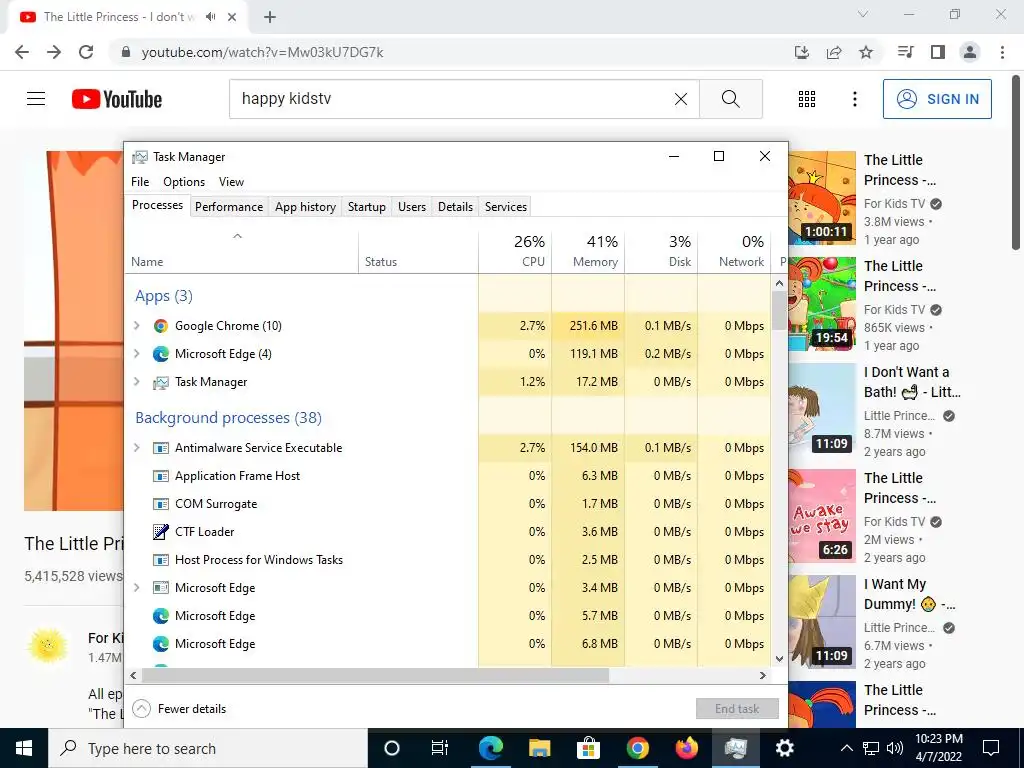Click the share page icon in address bar
The image size is (1024, 768).
(834, 52)
